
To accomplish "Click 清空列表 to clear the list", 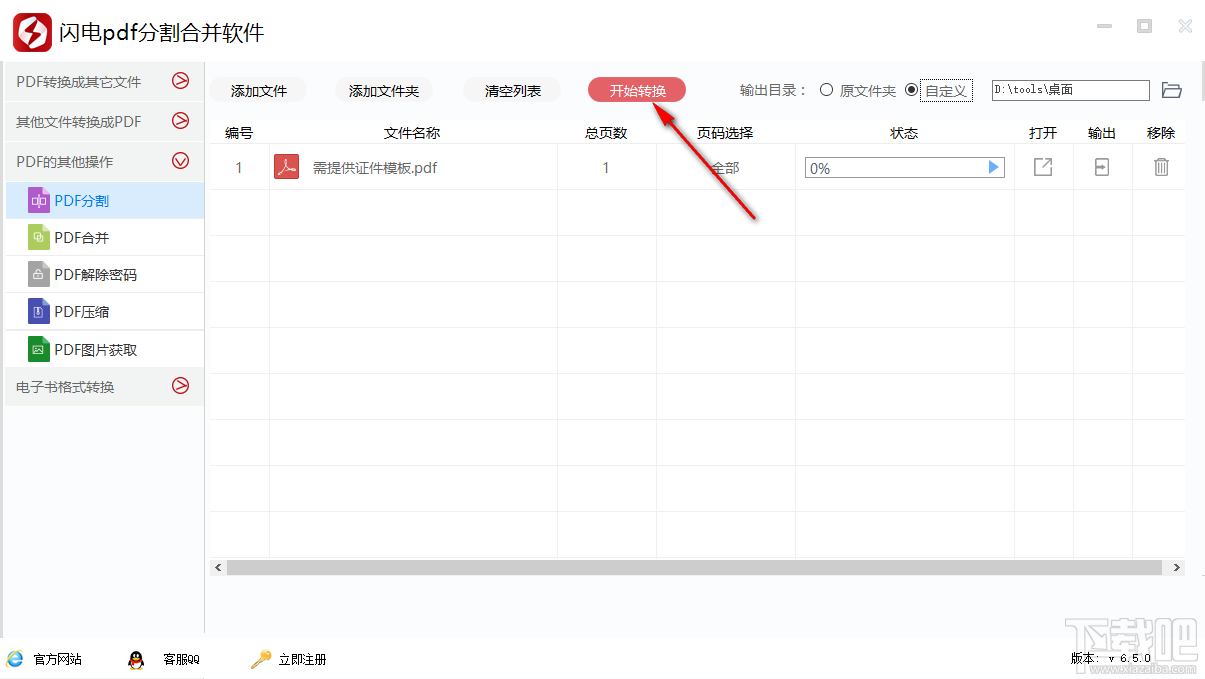I will click(510, 89).
